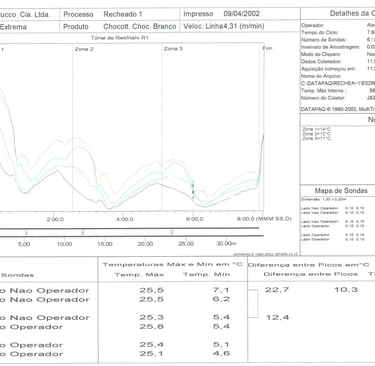Click time axis label '6:00.0'
This screenshot has height=366, width=375.
(x=195, y=219)
